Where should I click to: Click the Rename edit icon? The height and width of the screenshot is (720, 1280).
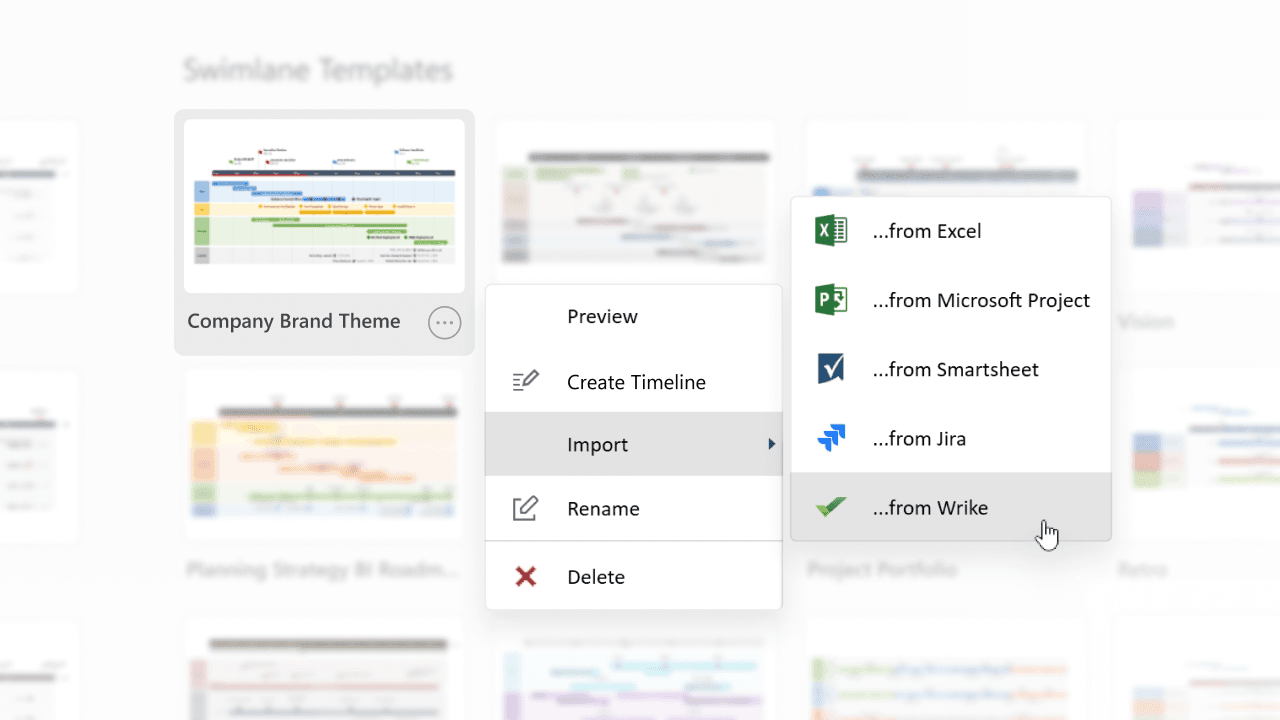525,508
